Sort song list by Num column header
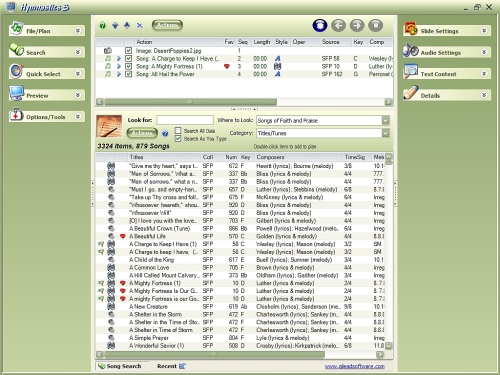The height and width of the screenshot is (375, 500). click(x=231, y=157)
